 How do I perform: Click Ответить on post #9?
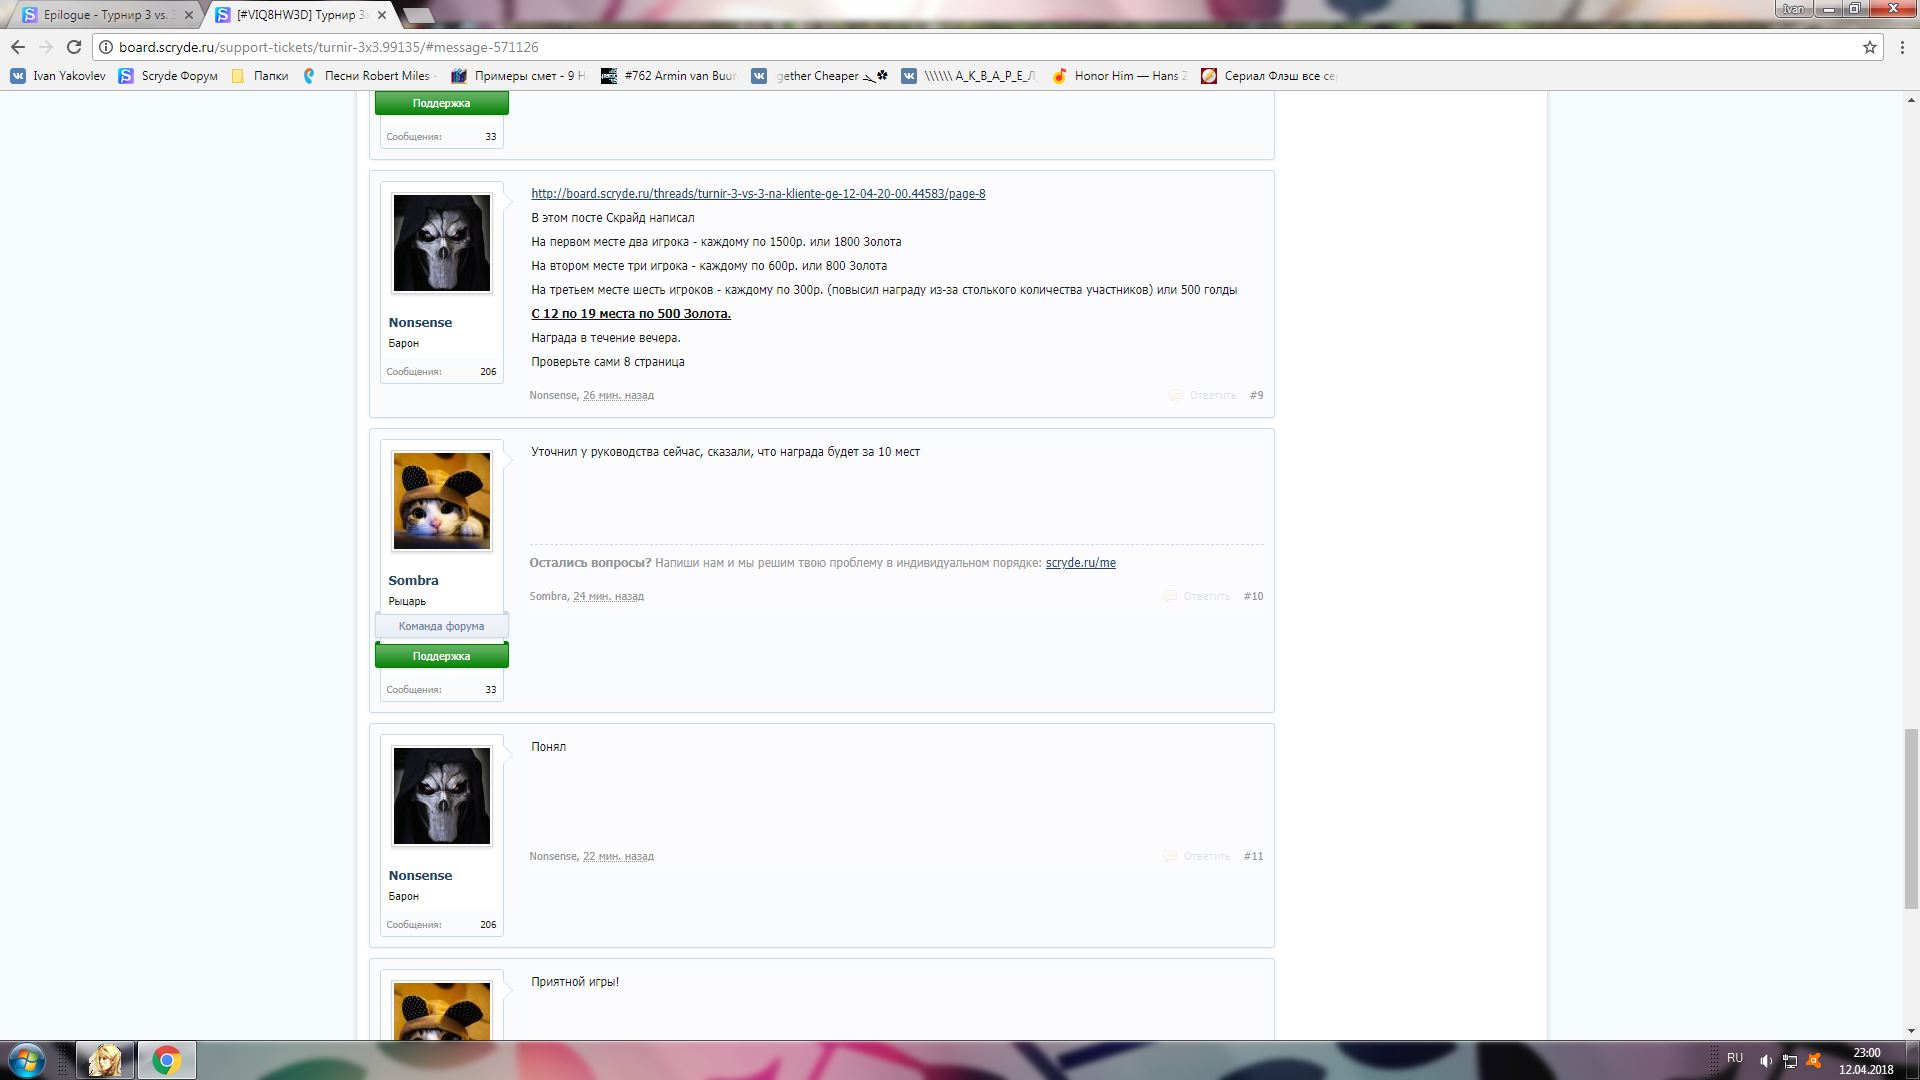click(x=1212, y=396)
